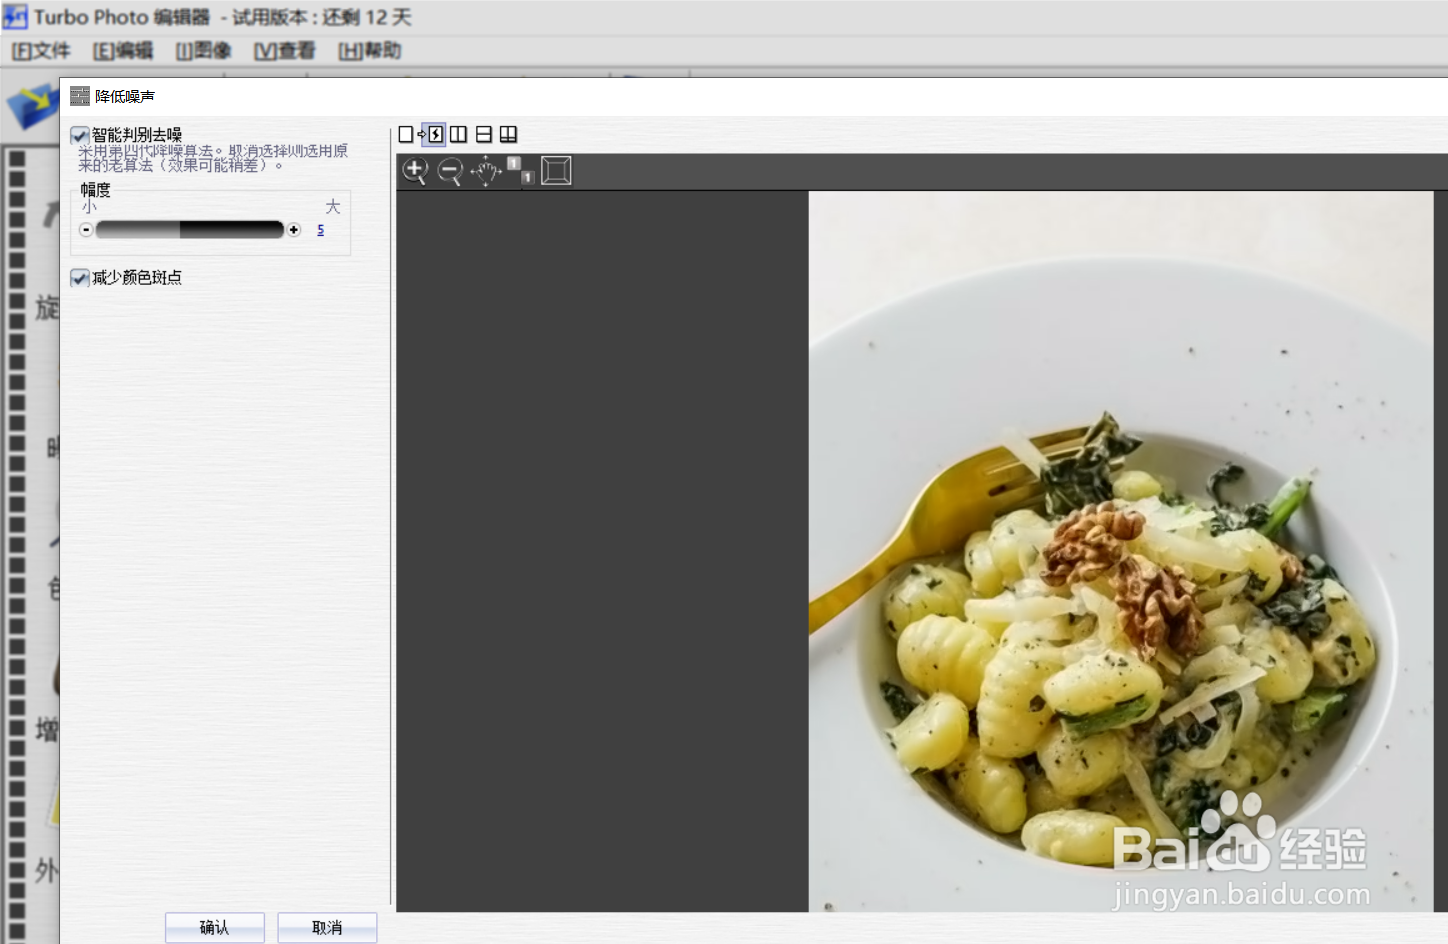
Task: Click the Turbo Photo app icon in title bar
Action: pos(15,17)
